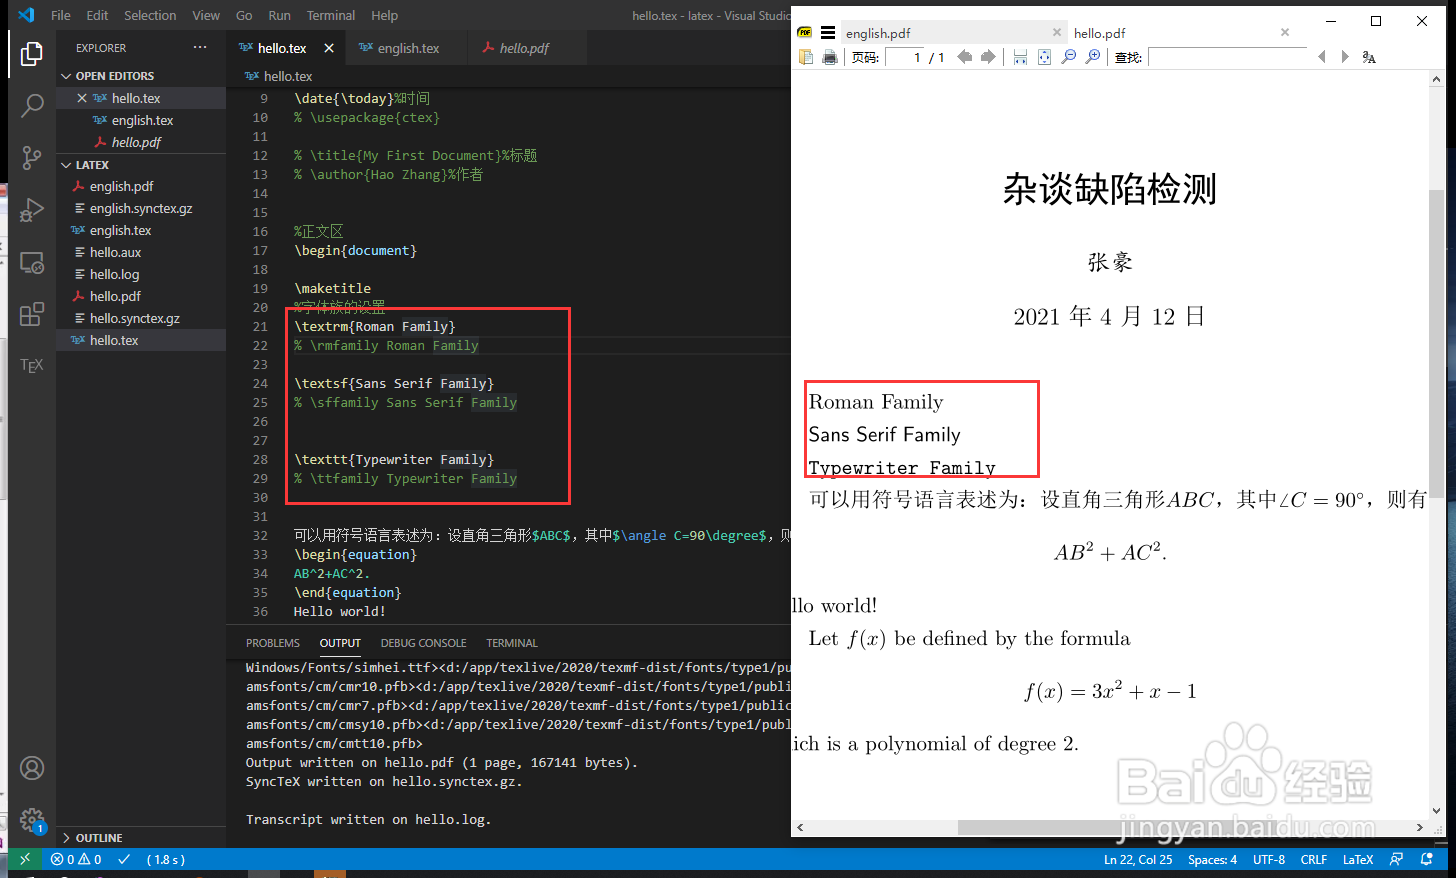Open the View menu
This screenshot has height=878, width=1456.
coord(206,15)
